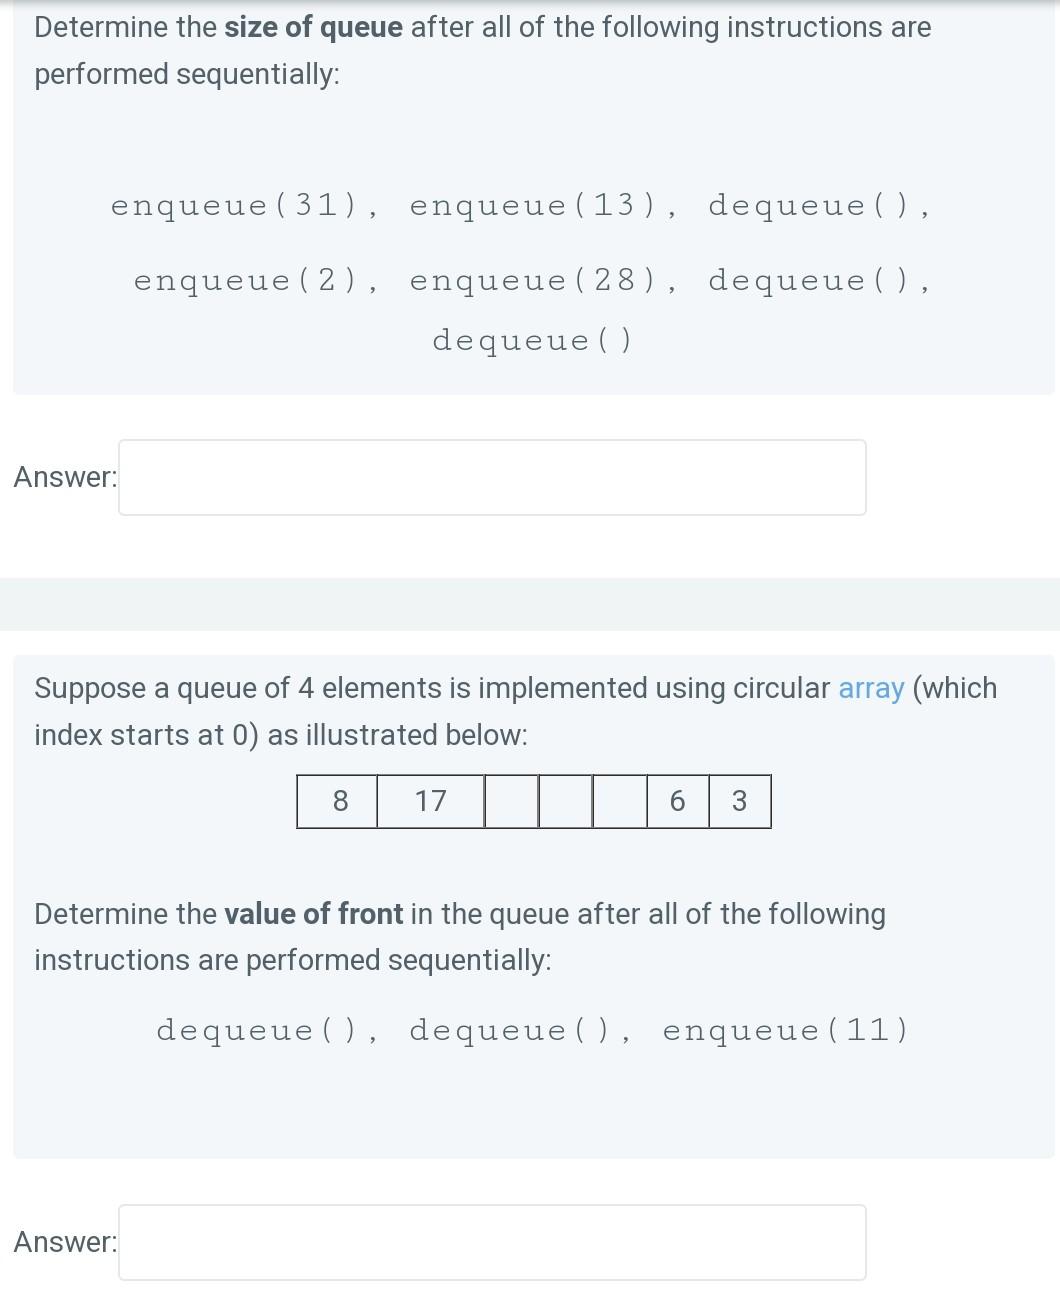The image size is (1060, 1295).
Task: Click the bold 'size of queue' text
Action: 313,27
